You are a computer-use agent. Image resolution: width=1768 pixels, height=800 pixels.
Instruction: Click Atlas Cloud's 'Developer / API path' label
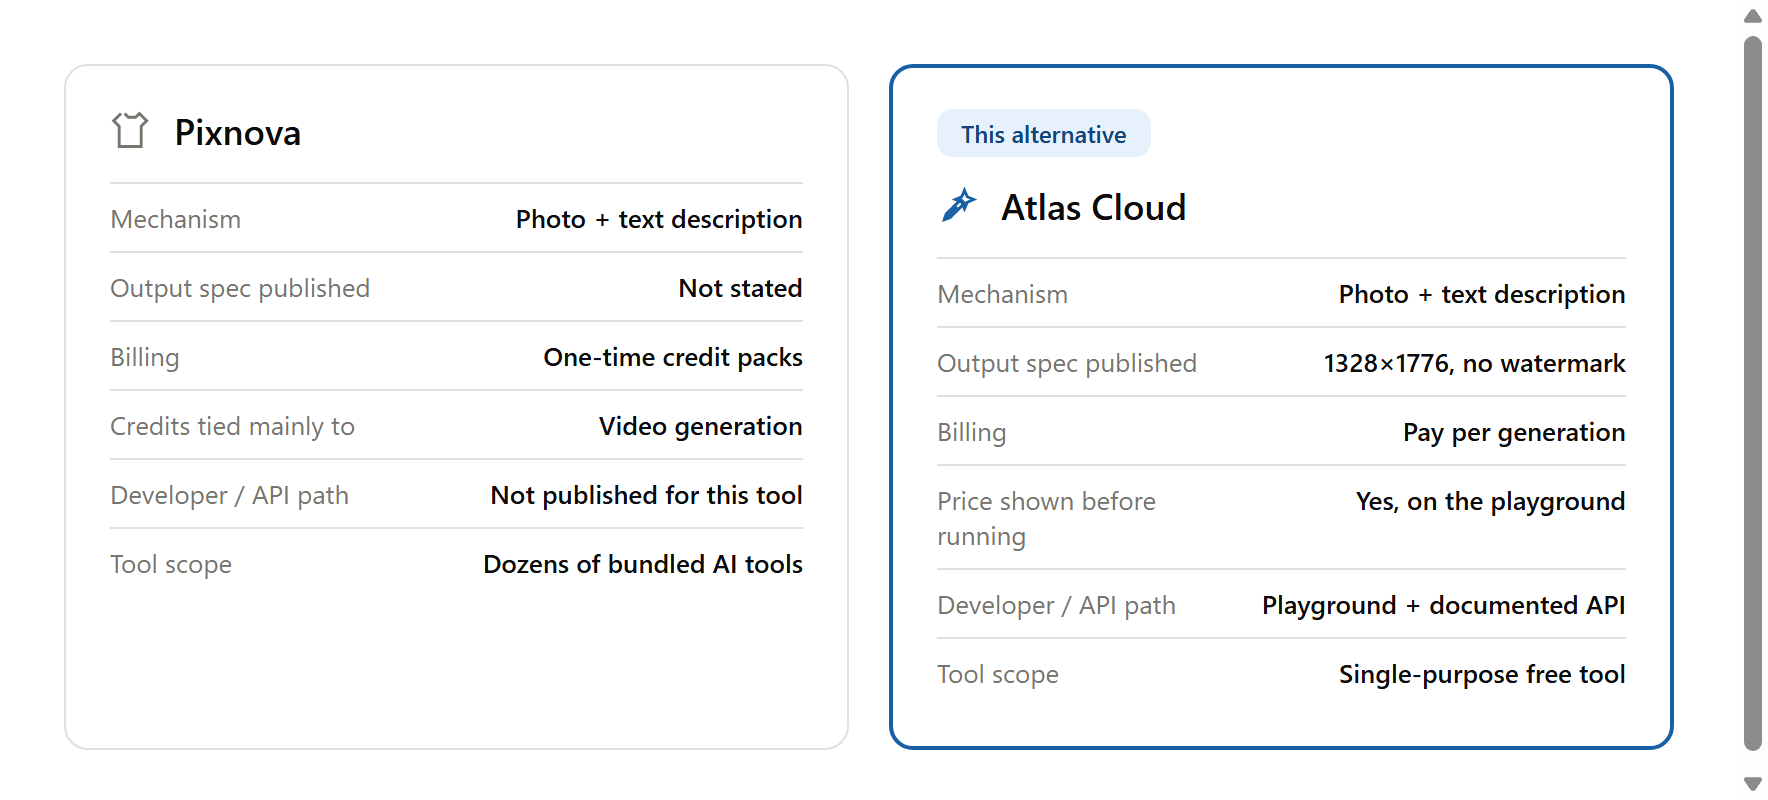coord(1057,605)
